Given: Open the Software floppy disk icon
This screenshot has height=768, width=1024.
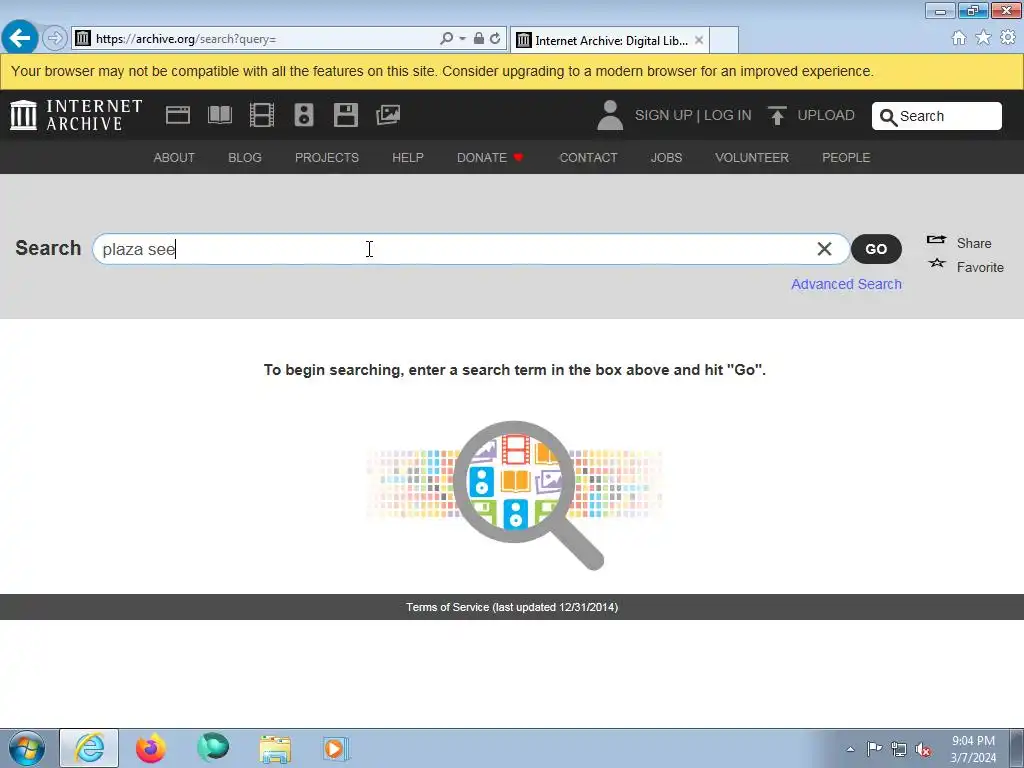Looking at the screenshot, I should (x=345, y=115).
